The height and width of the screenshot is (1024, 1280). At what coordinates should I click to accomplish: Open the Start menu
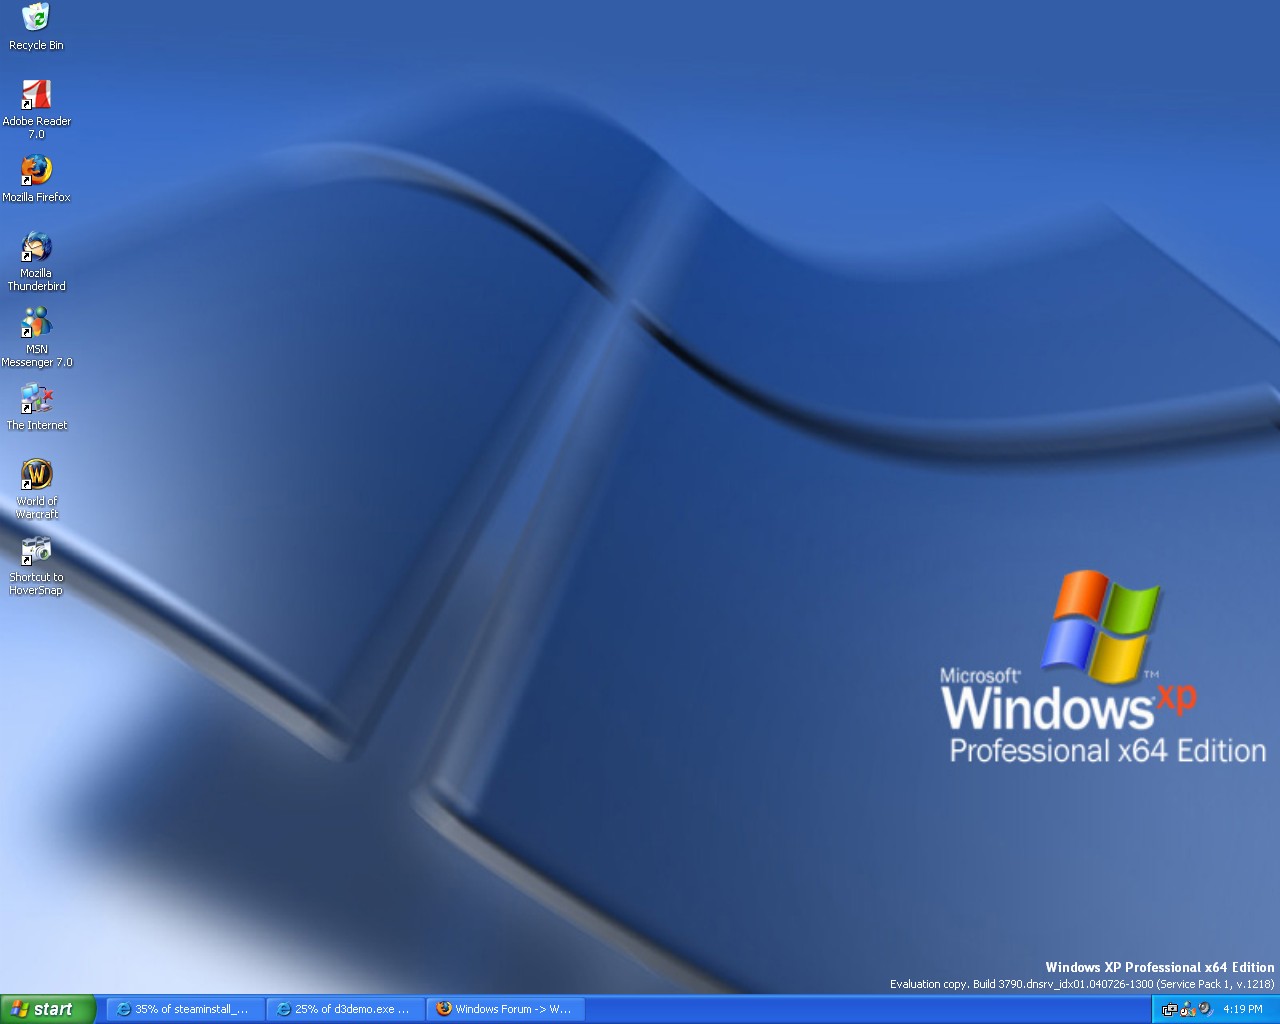pyautogui.click(x=47, y=1010)
